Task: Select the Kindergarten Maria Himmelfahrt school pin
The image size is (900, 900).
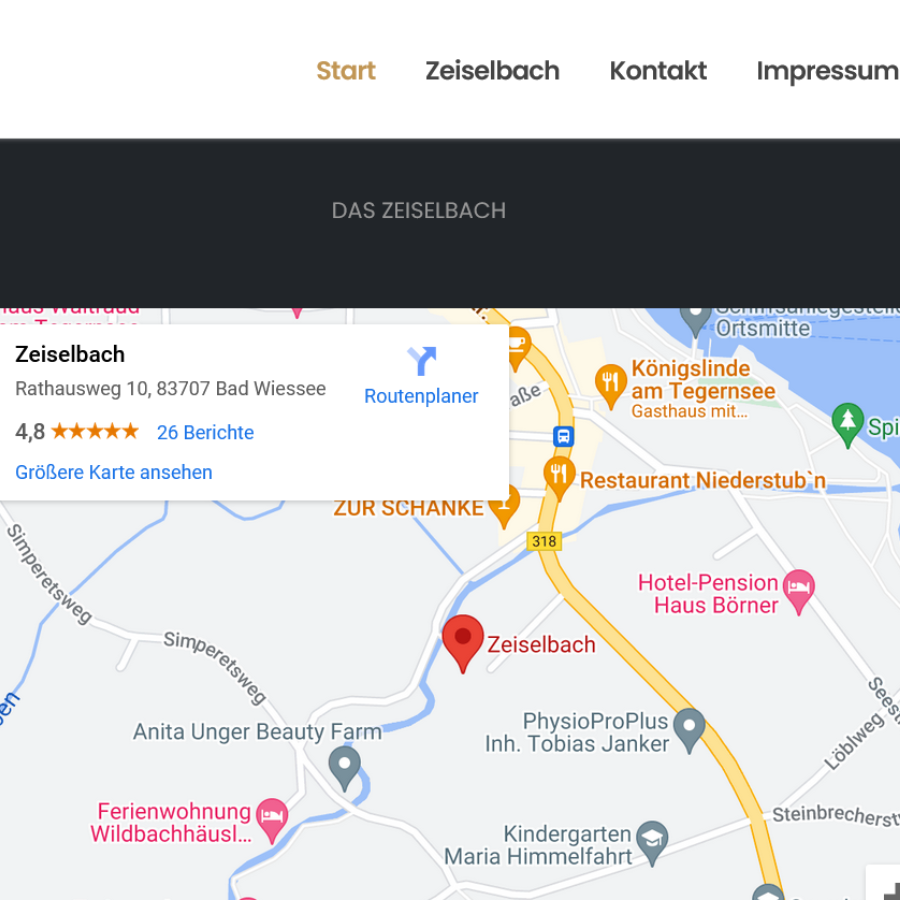Action: pos(653,843)
